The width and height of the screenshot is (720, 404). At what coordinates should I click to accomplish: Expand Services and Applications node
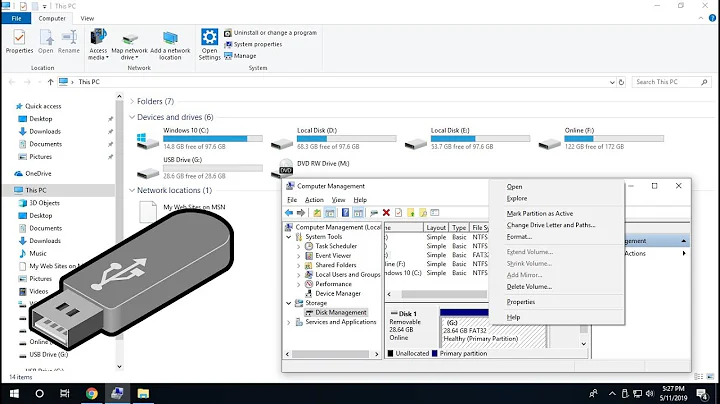288,322
